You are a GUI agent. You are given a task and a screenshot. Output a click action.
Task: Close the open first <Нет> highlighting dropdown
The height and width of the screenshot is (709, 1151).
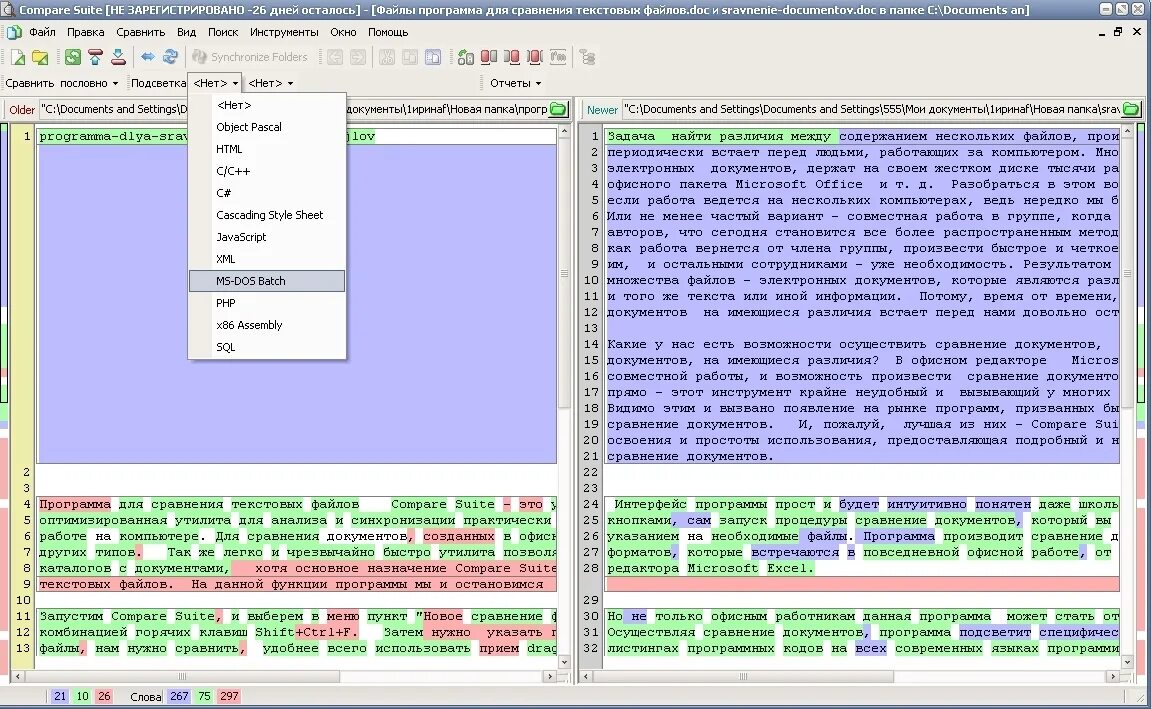[215, 84]
